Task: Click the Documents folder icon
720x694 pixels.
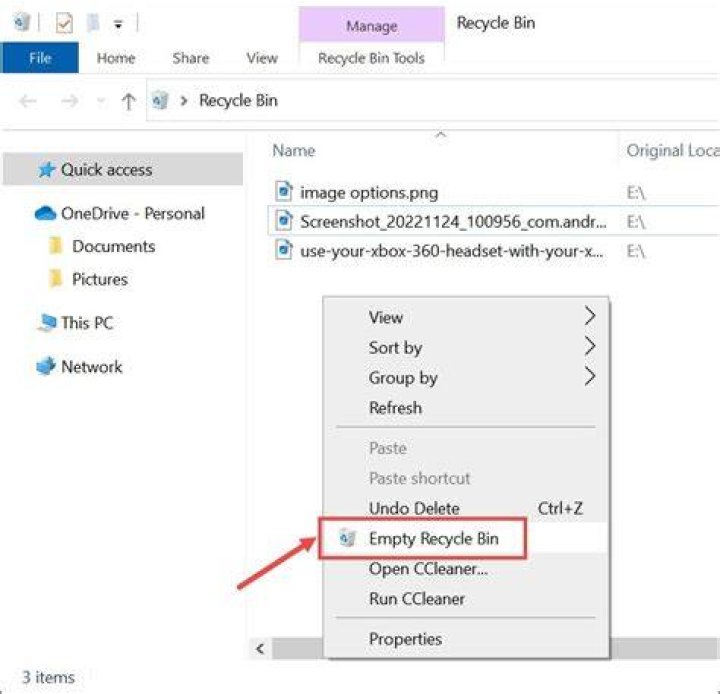Action: (56, 246)
